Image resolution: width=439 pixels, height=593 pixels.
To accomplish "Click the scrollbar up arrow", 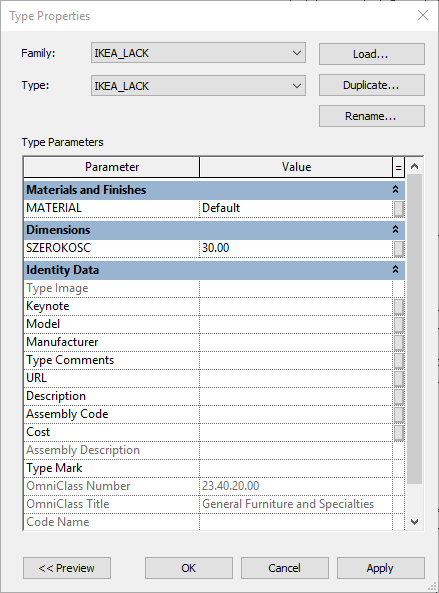I will click(414, 166).
